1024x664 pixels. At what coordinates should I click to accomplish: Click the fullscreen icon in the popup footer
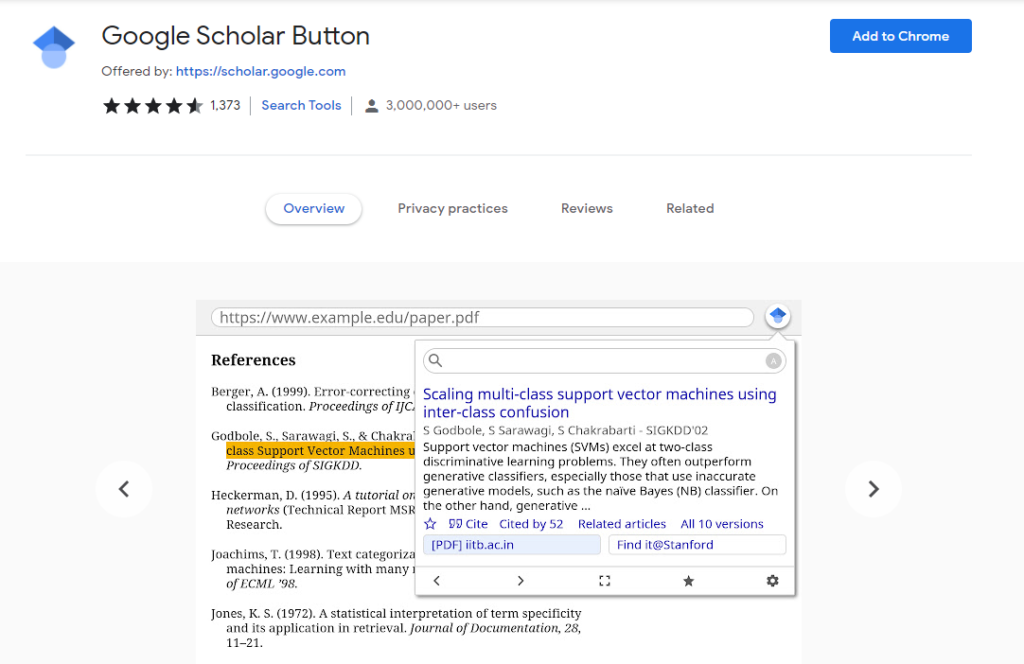pyautogui.click(x=604, y=581)
